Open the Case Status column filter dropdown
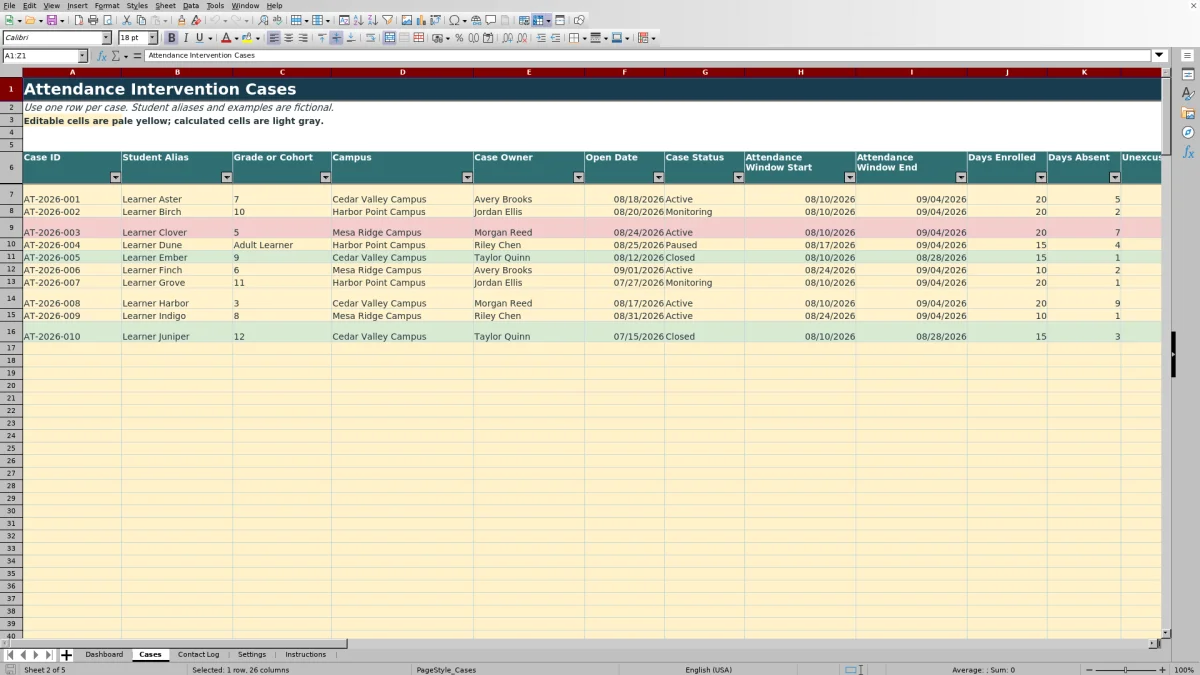Screen dimensions: 1200x675 tap(738, 177)
